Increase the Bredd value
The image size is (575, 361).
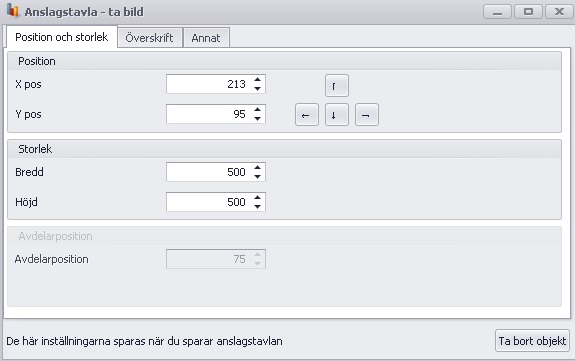click(x=257, y=168)
